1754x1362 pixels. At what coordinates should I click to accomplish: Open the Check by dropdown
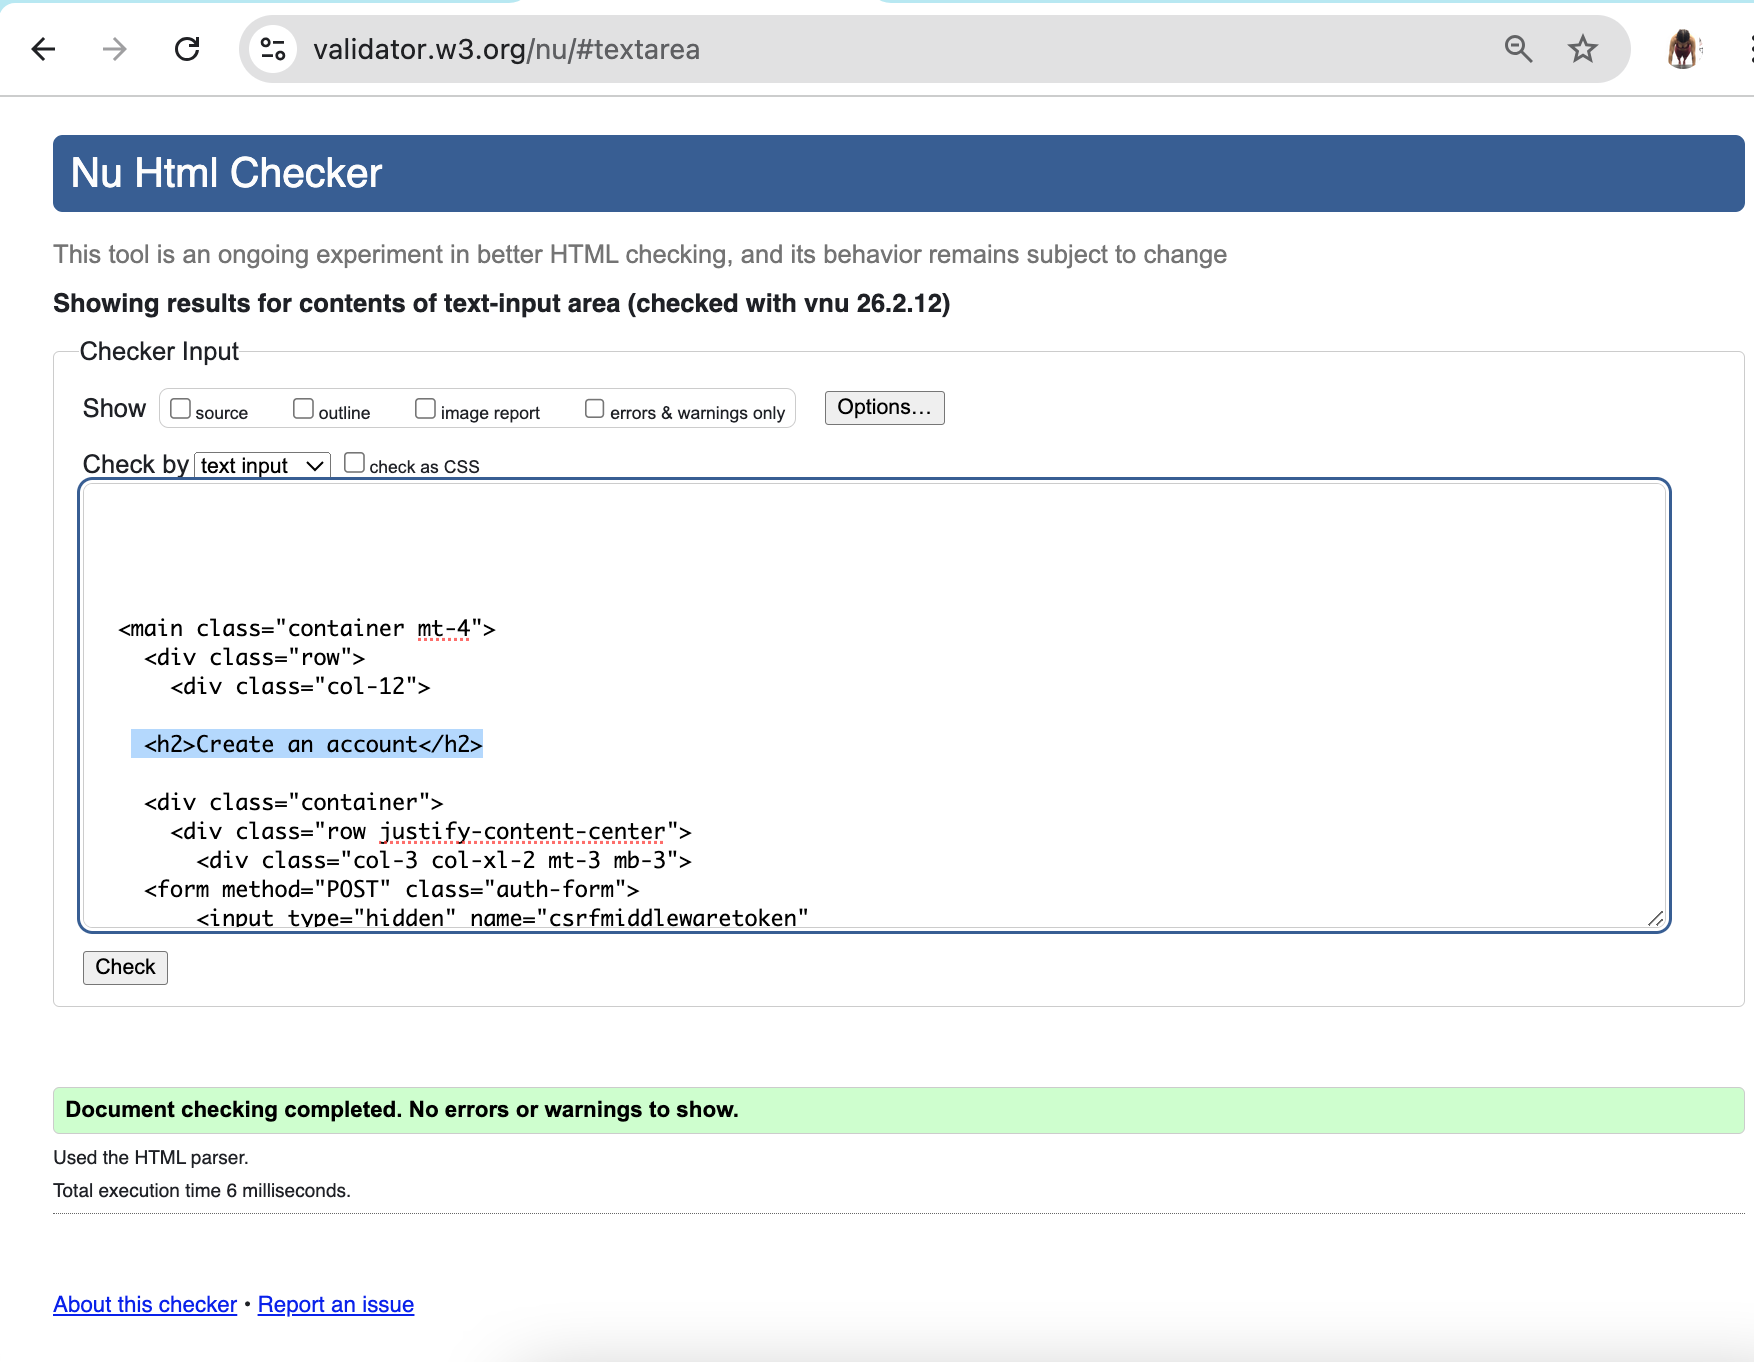pyautogui.click(x=261, y=464)
